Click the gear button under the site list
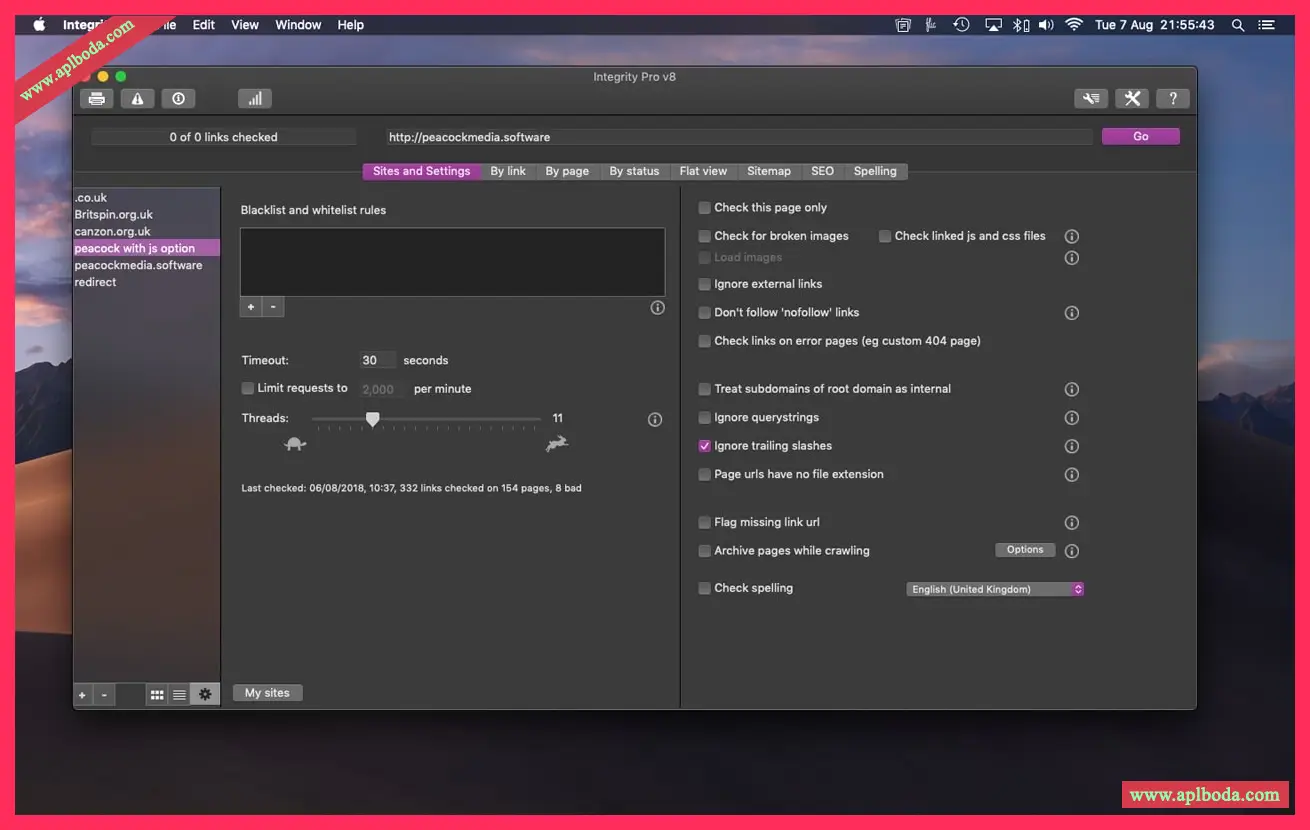 pos(205,695)
